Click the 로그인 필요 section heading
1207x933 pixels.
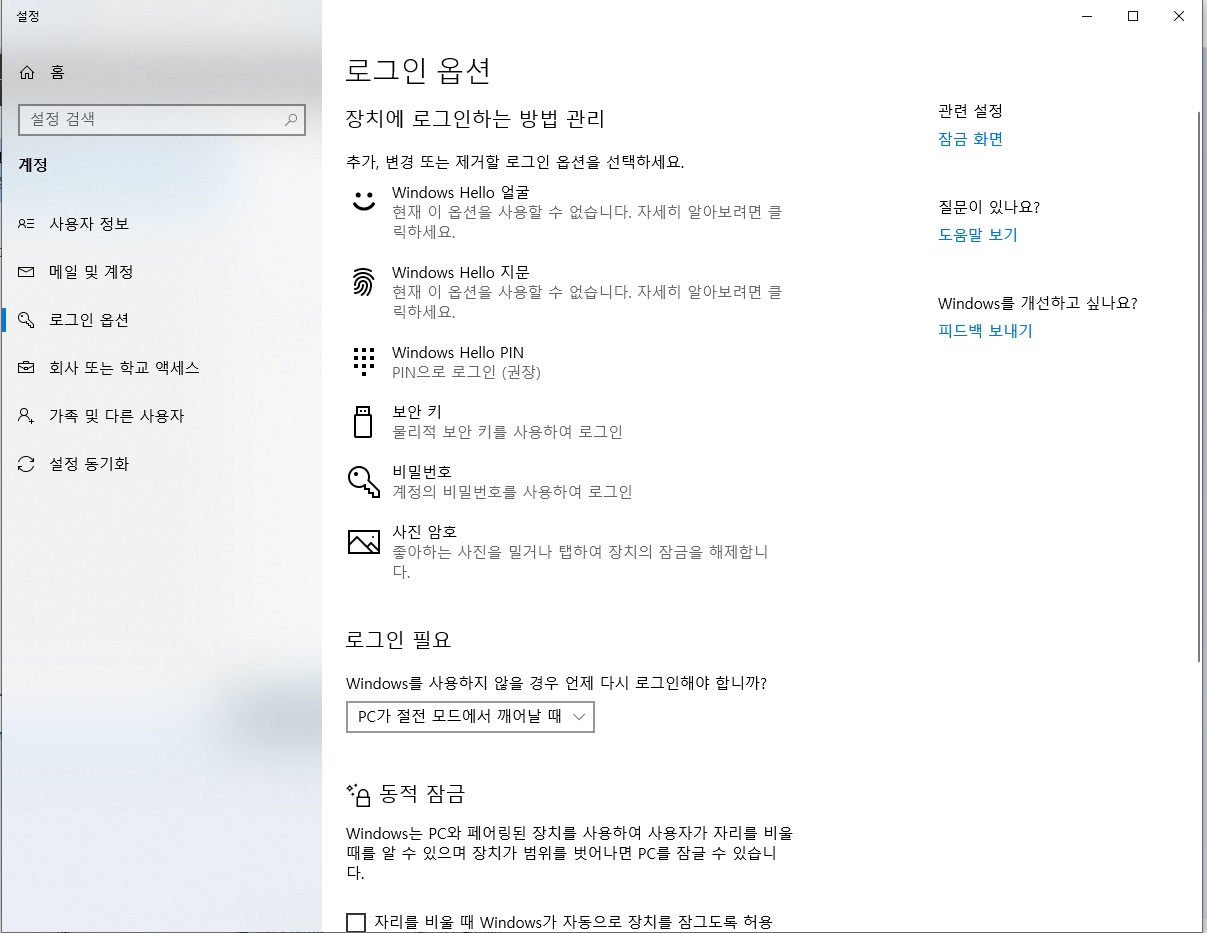click(x=398, y=639)
